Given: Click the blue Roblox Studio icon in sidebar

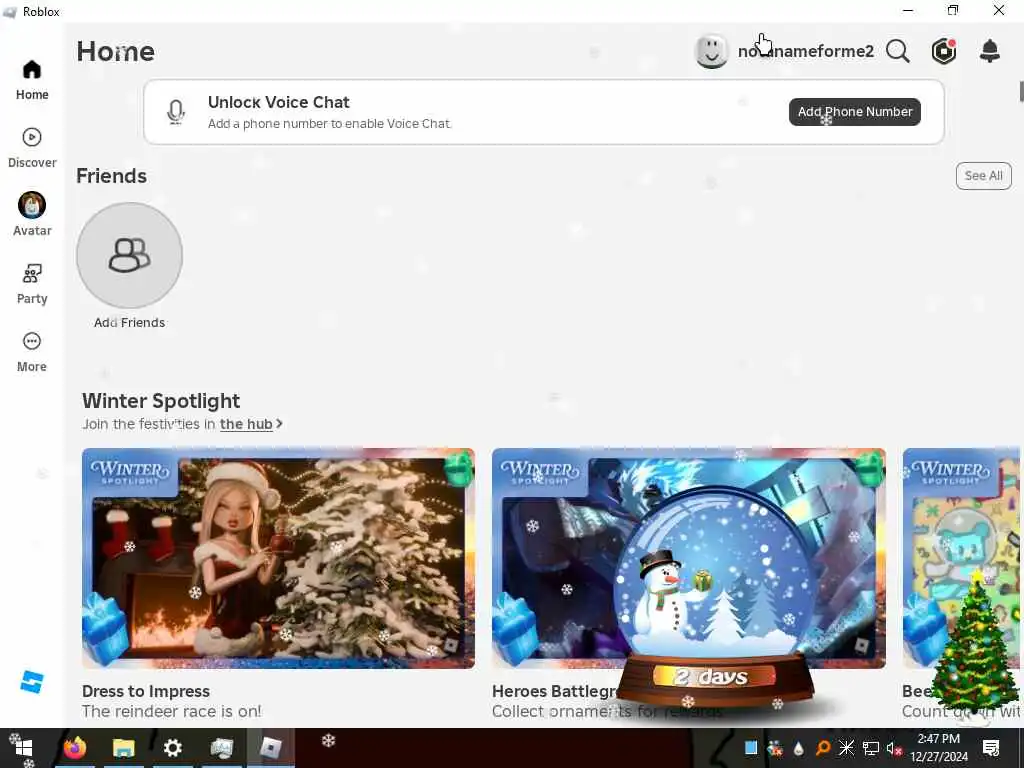Looking at the screenshot, I should pyautogui.click(x=31, y=682).
